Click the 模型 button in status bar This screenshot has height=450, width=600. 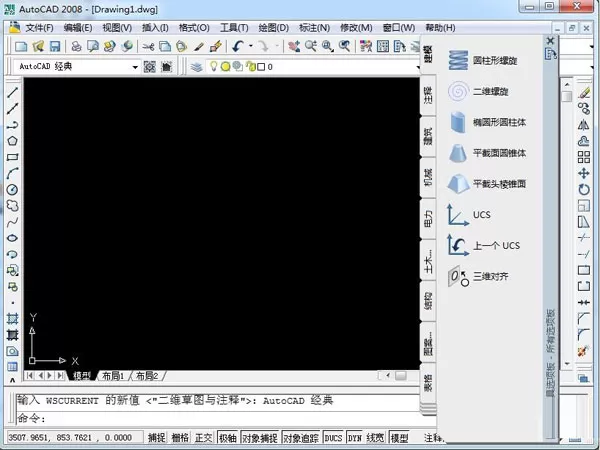399,437
